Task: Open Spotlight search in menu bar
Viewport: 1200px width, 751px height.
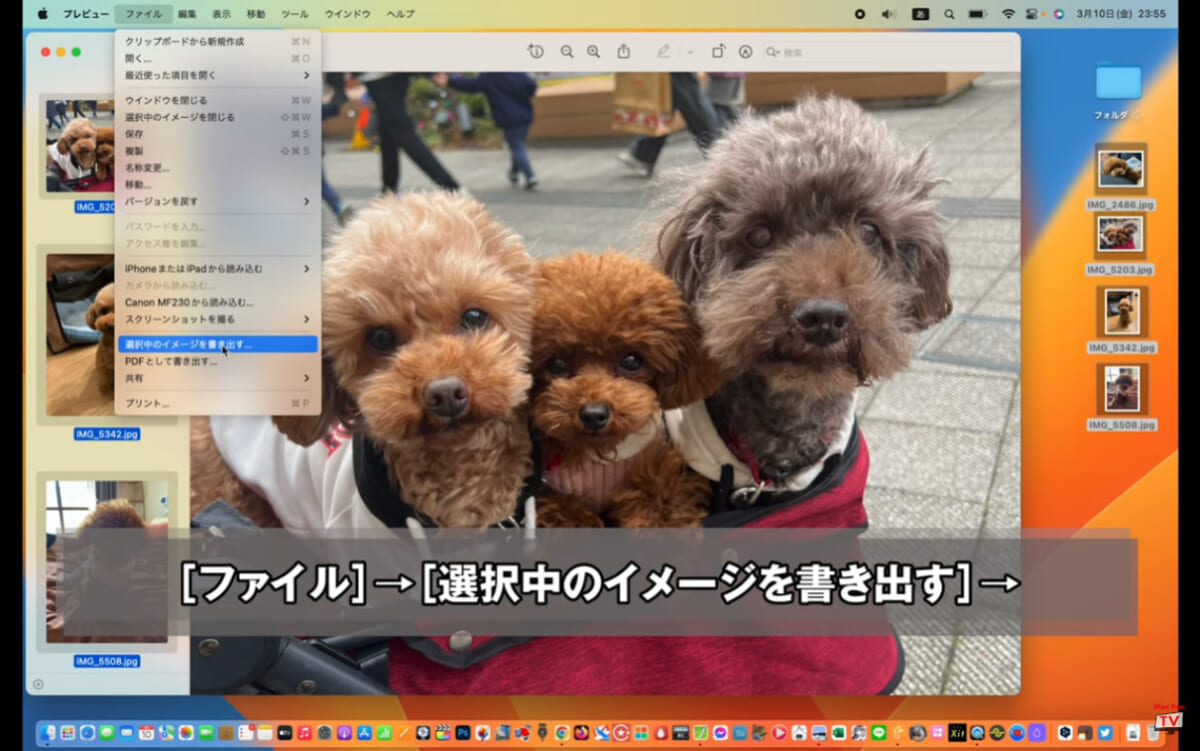Action: click(x=949, y=14)
